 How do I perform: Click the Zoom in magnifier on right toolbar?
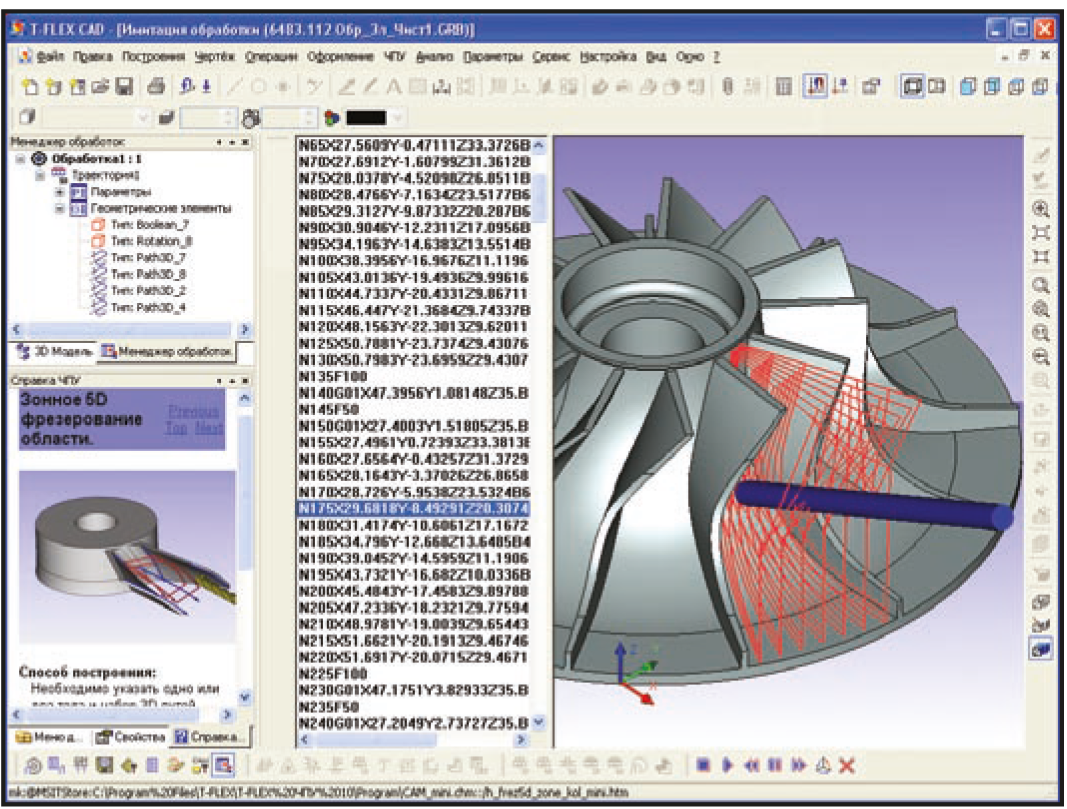tap(1040, 210)
